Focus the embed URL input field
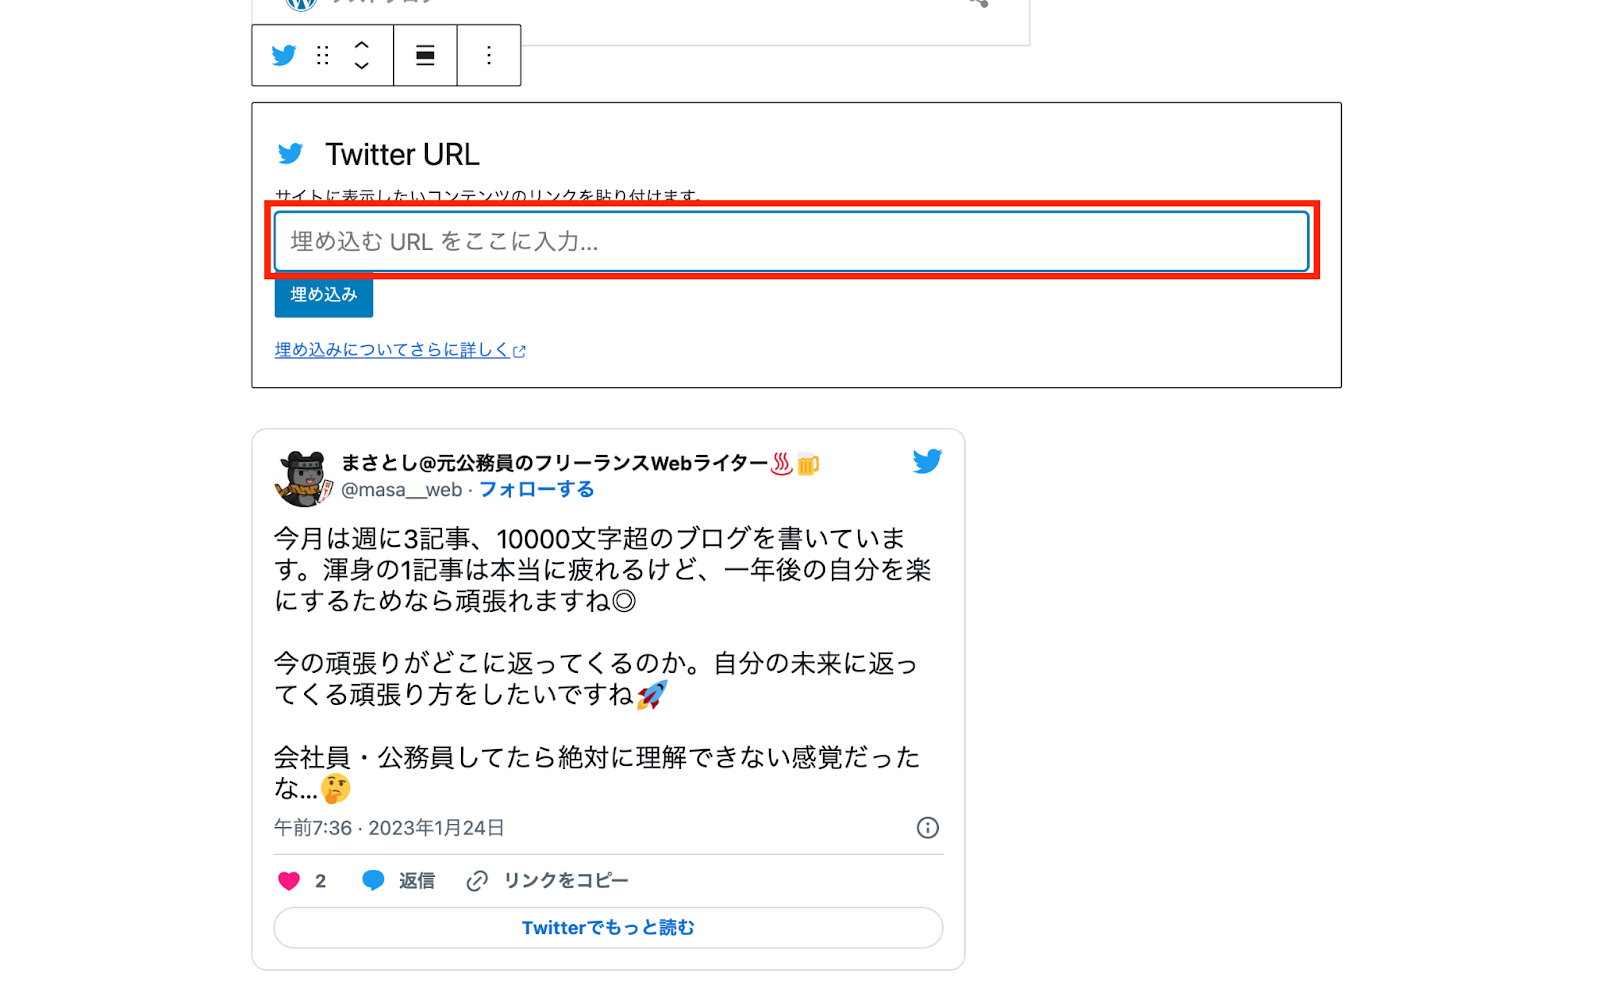 [792, 241]
